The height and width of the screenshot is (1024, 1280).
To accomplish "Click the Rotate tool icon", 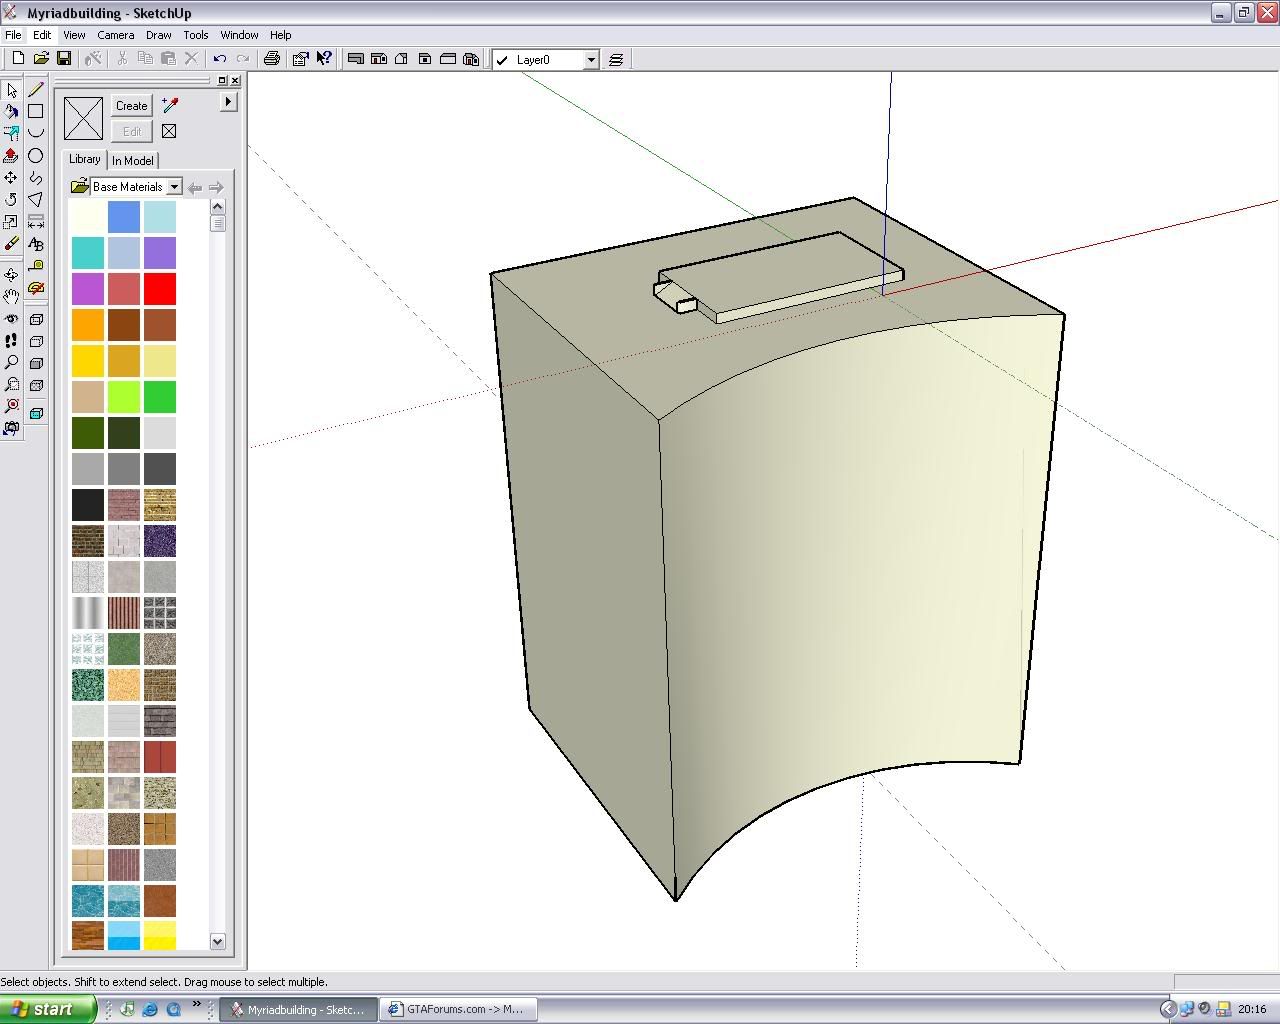I will click(x=11, y=199).
